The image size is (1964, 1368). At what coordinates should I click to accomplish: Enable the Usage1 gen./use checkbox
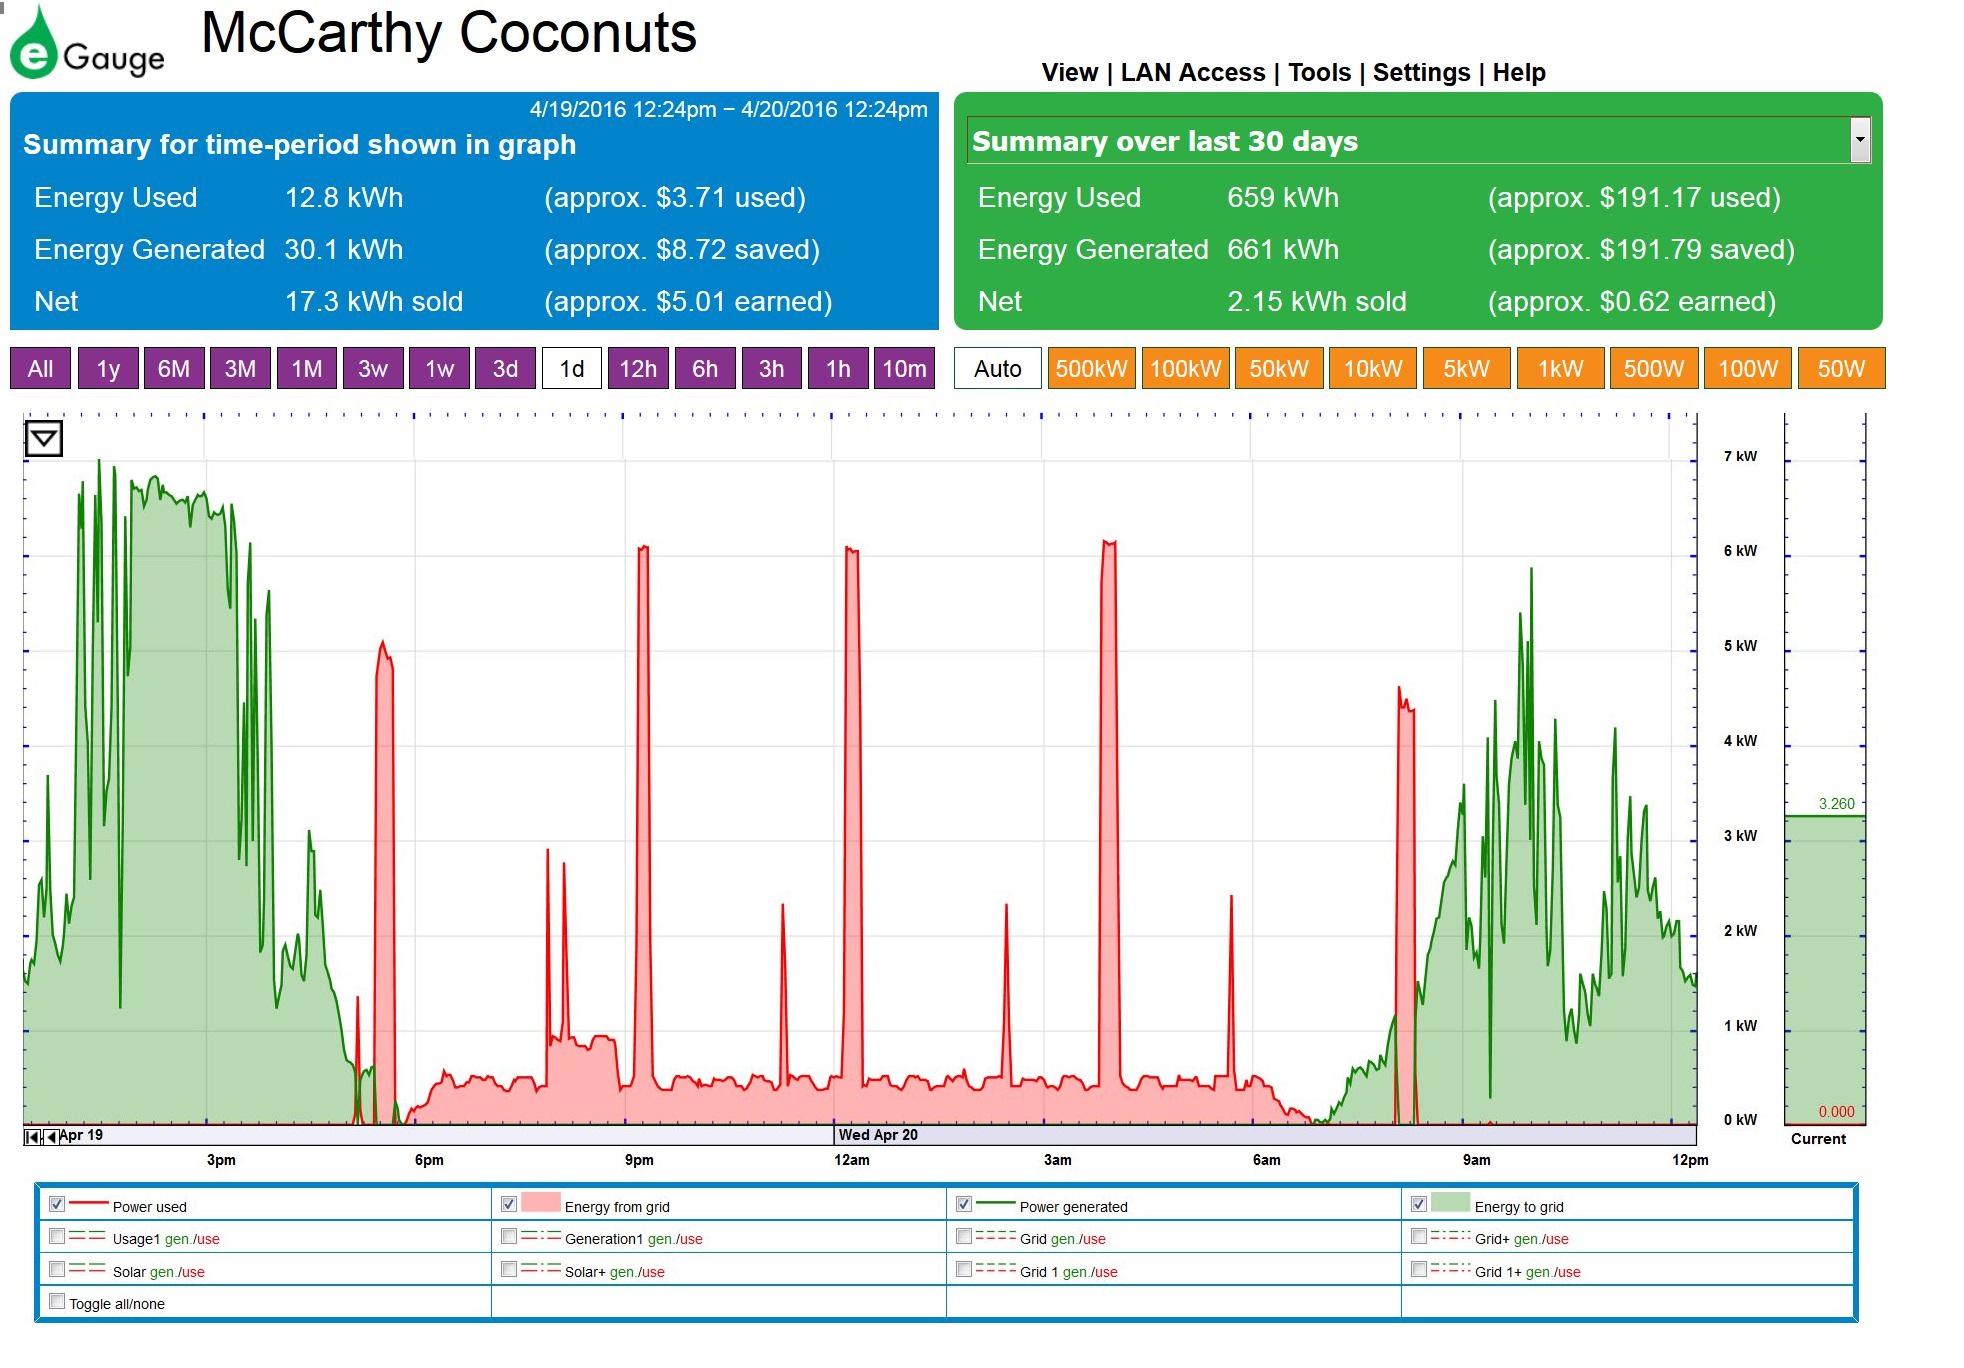click(57, 1236)
